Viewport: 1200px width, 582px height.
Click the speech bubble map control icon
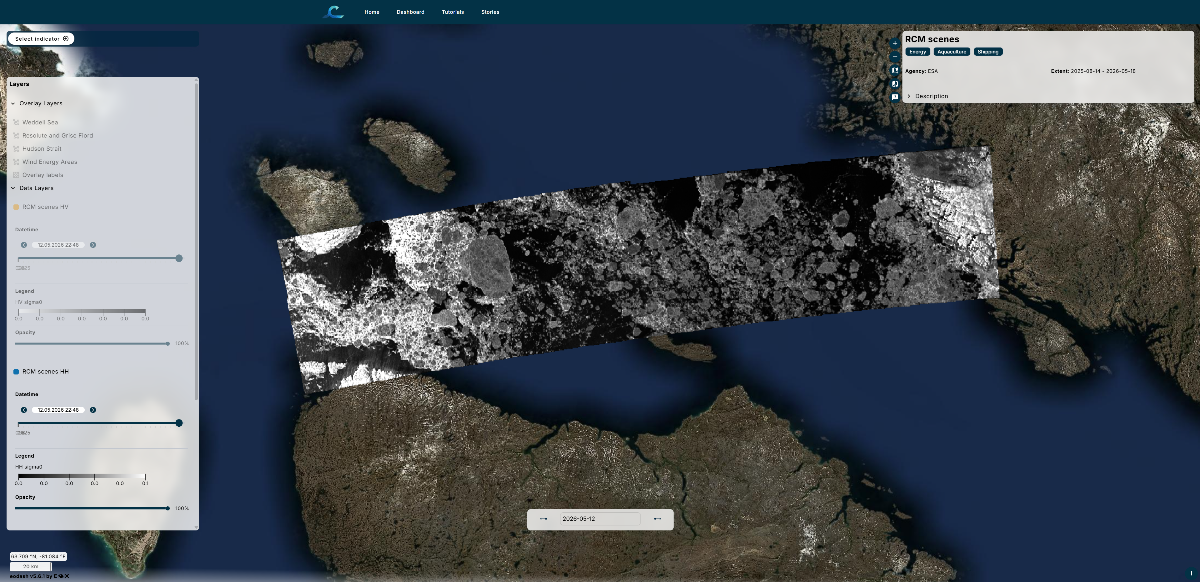click(x=895, y=98)
